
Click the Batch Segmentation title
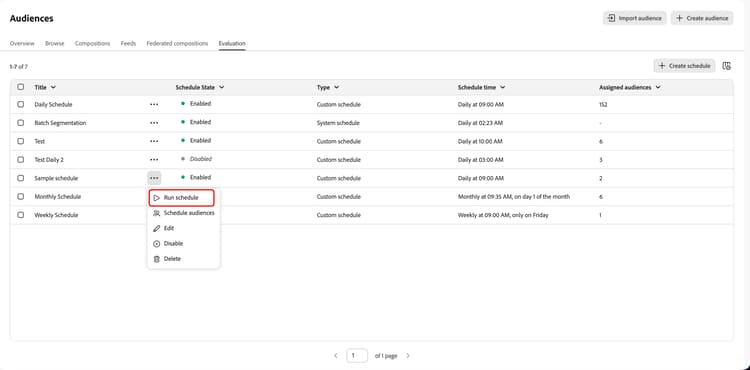[x=60, y=123]
